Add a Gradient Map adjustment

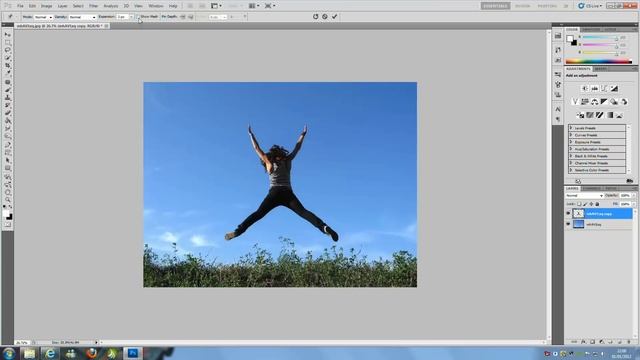pos(609,116)
